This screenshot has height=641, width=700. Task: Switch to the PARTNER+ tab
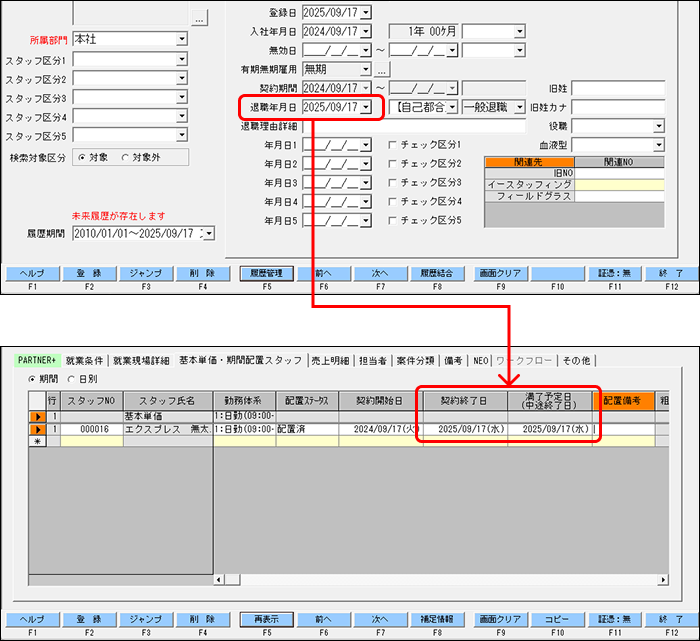pos(37,360)
